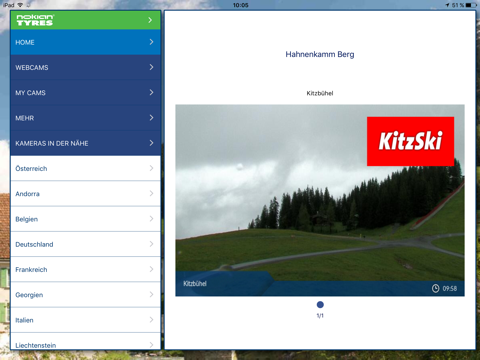Tap the chevron on the Belgien row
This screenshot has width=480, height=360.
pos(151,219)
